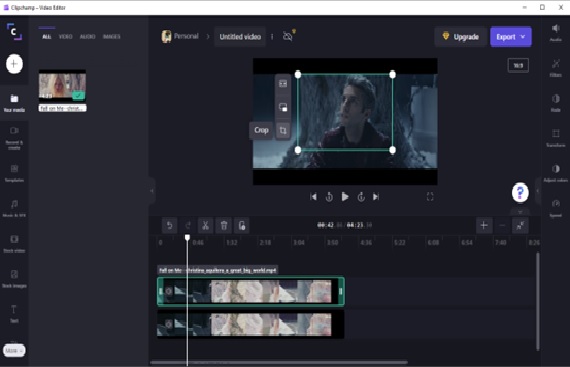The width and height of the screenshot is (570, 367).
Task: Open the Personal workspace breadcrumb
Action: pyautogui.click(x=180, y=36)
